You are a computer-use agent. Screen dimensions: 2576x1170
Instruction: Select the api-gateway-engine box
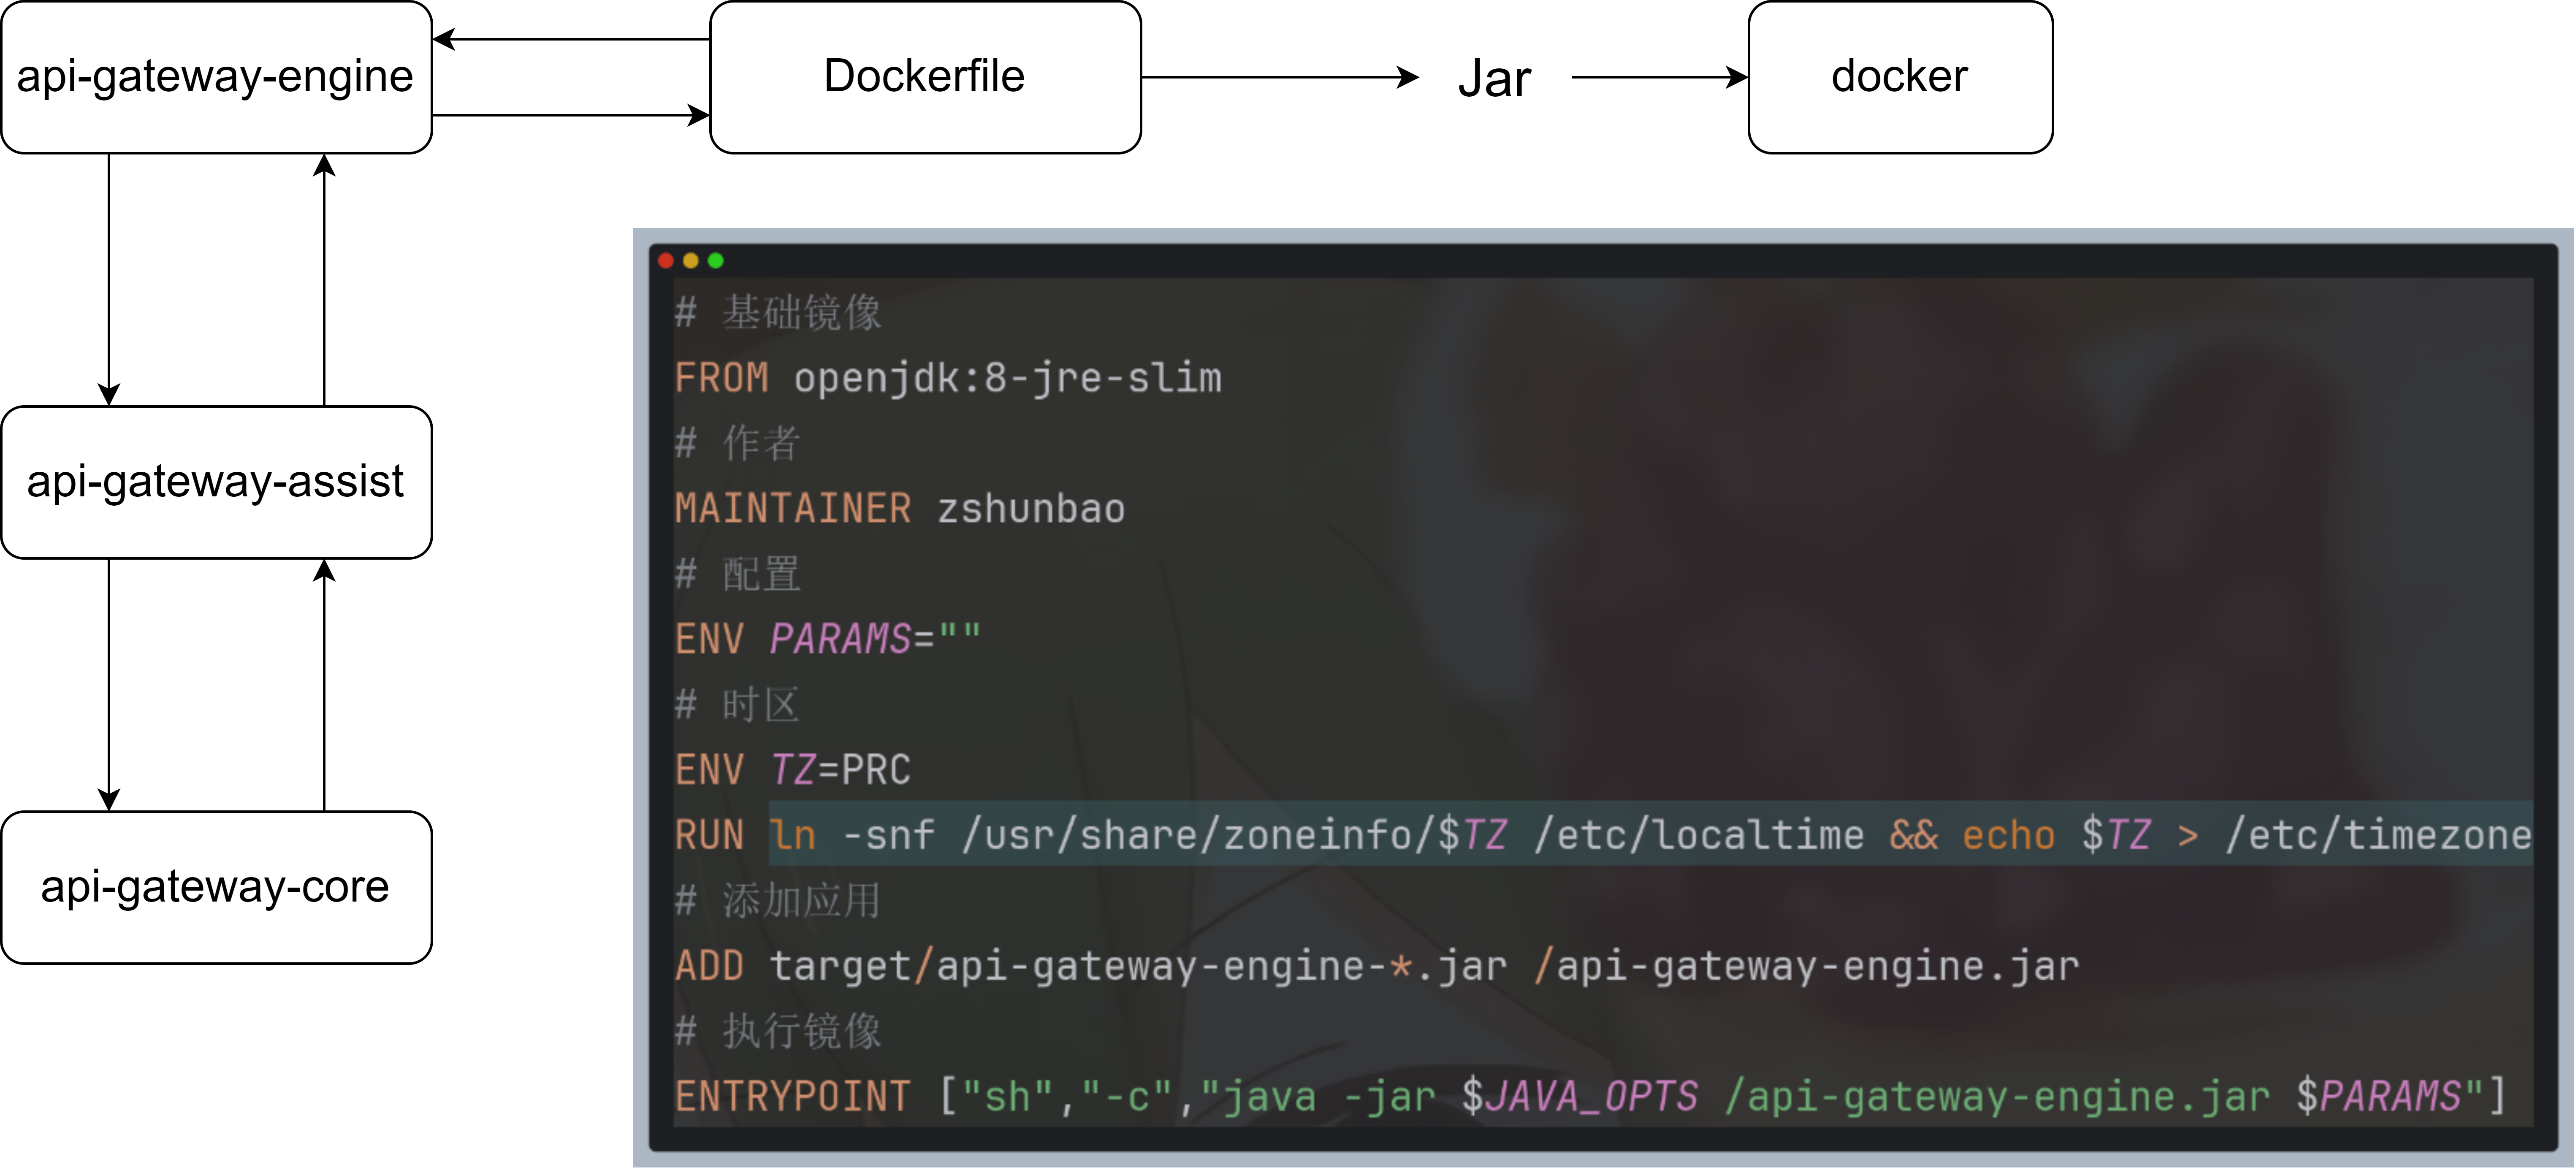[x=216, y=77]
